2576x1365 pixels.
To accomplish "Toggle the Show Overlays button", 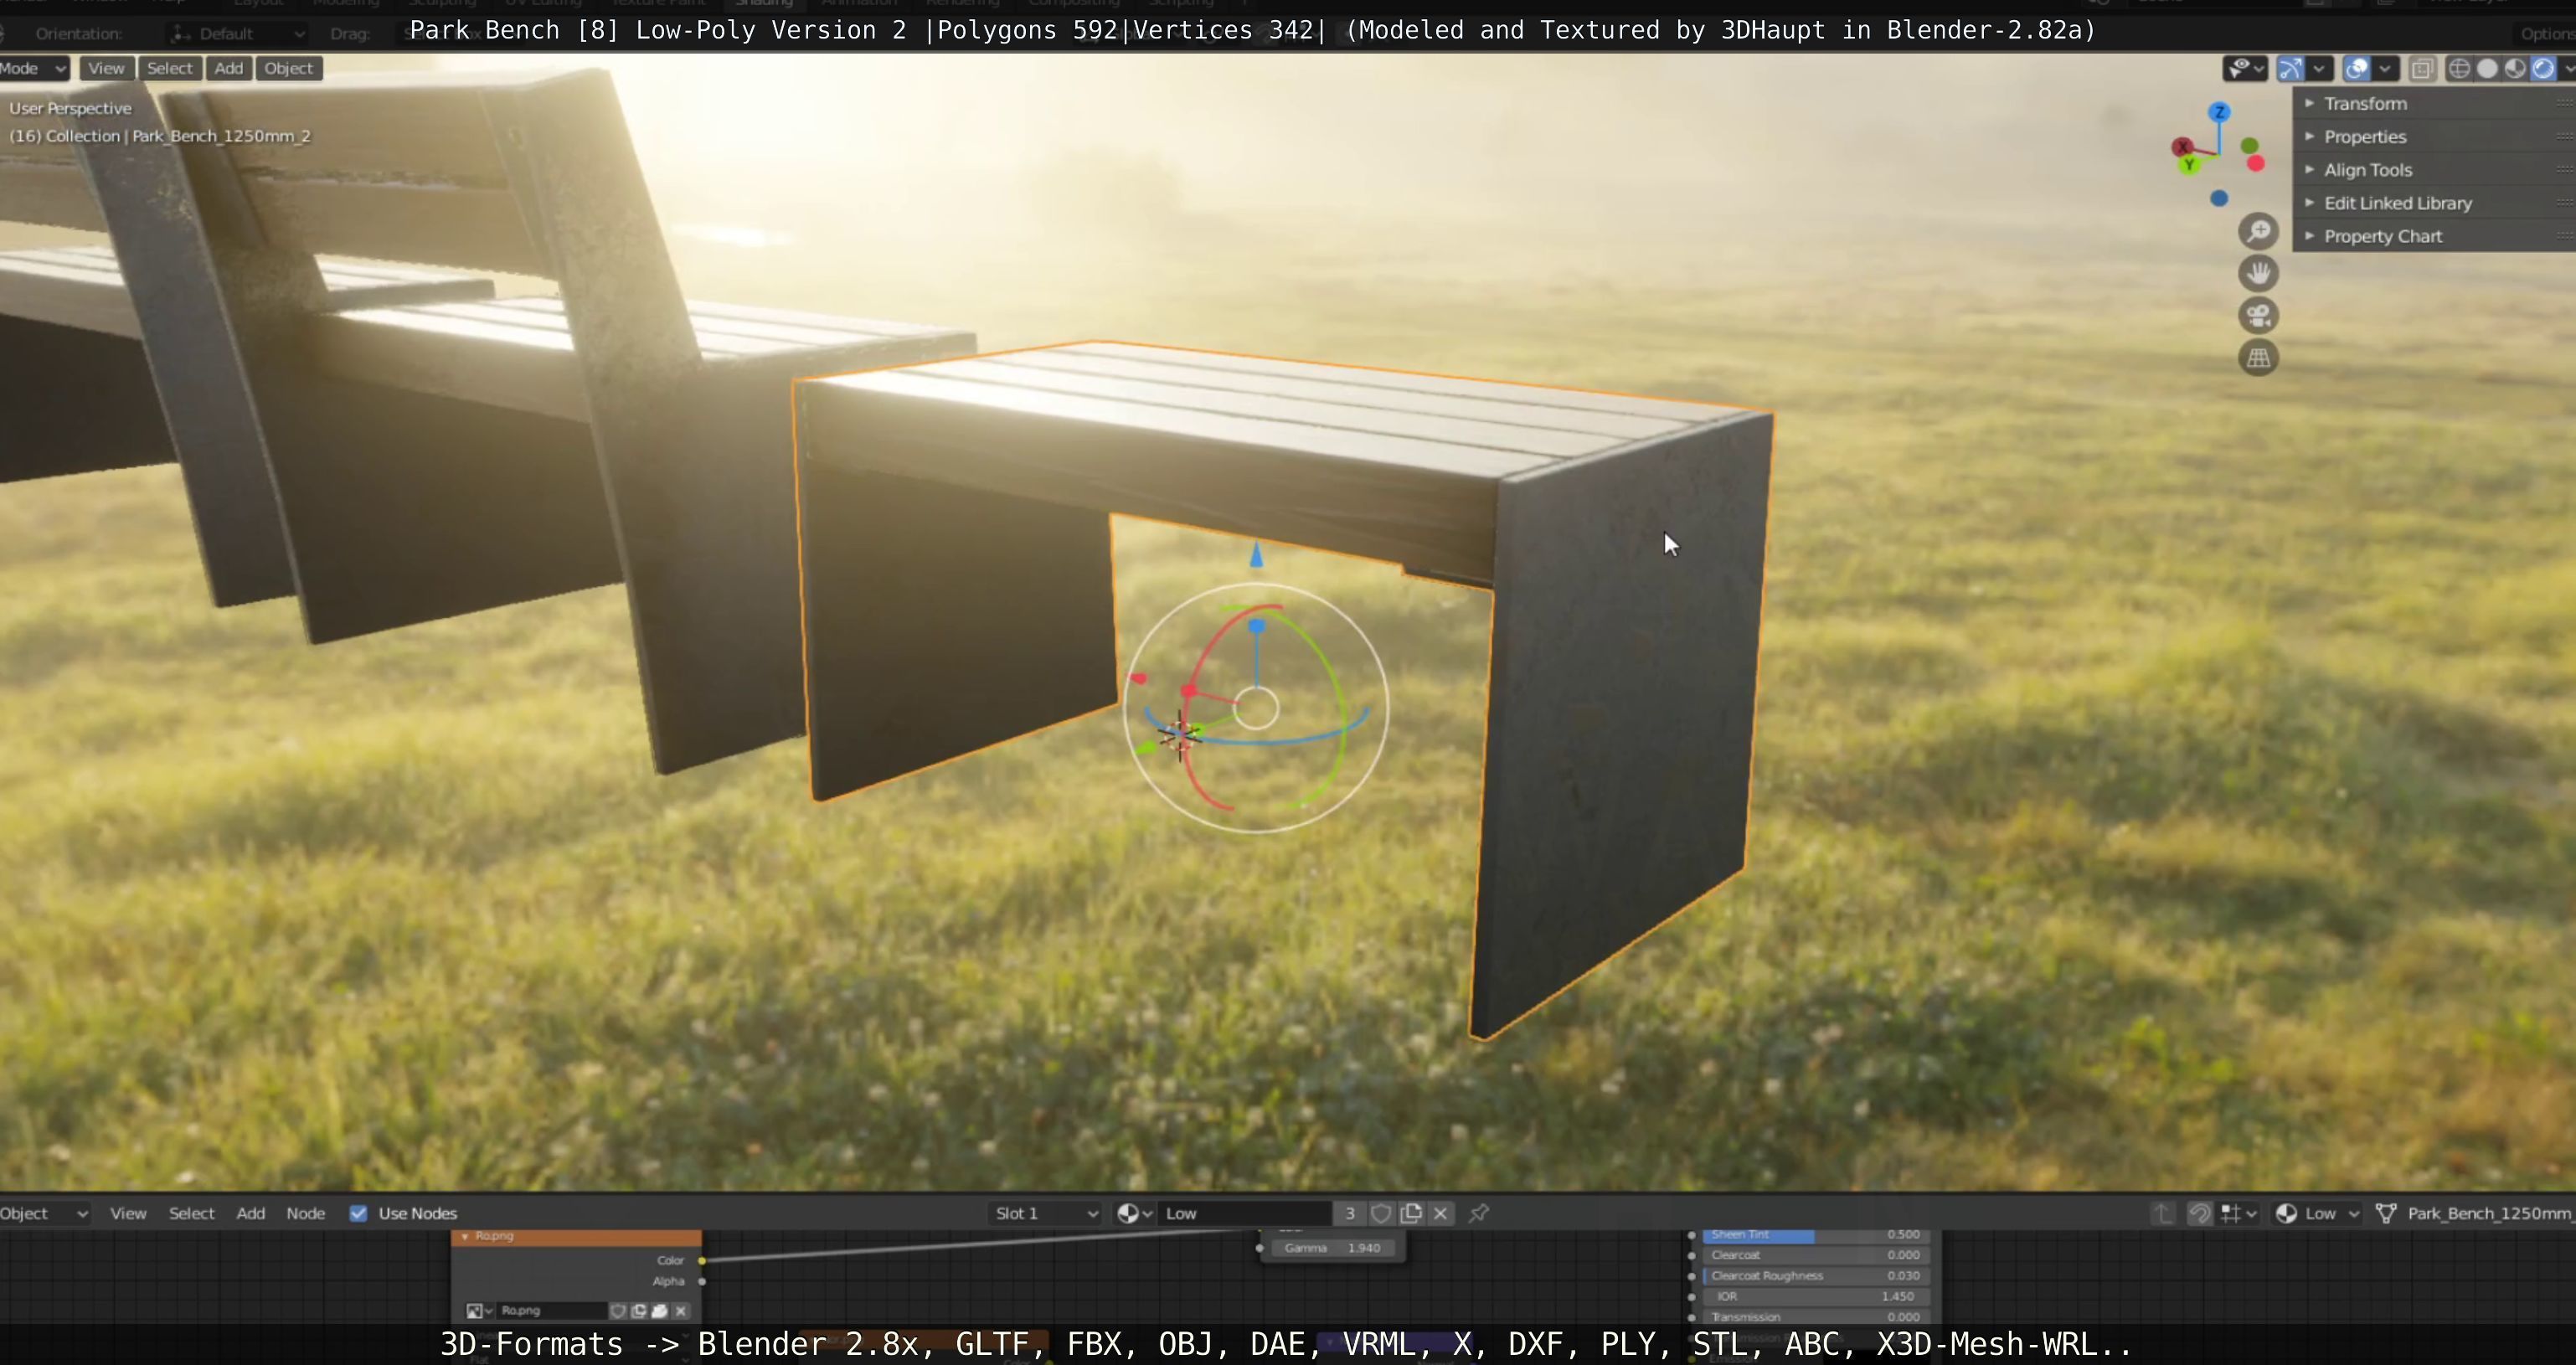I will (2356, 68).
